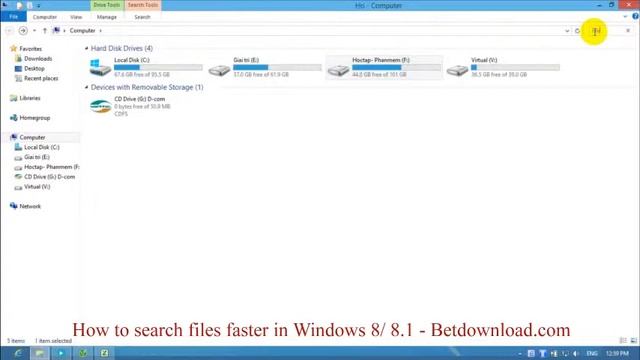The width and height of the screenshot is (640, 360).
Task: Select Libraries in the navigation pane
Action: coord(29,98)
